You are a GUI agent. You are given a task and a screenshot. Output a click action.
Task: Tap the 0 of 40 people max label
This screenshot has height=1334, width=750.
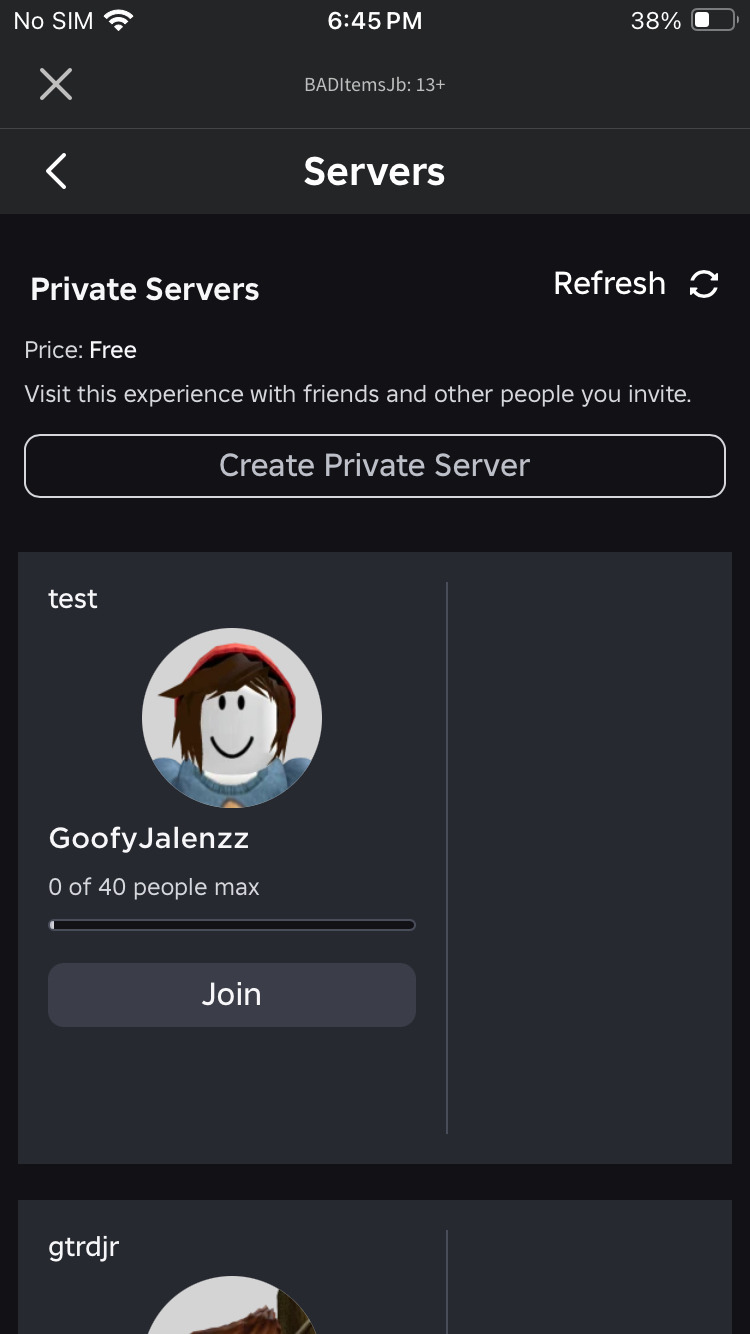tap(154, 887)
